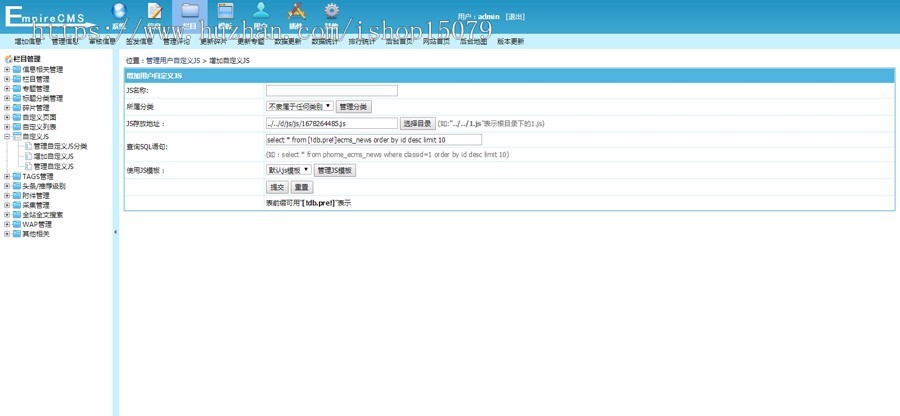This screenshot has width=900, height=416.
Task: Click folder icon of 标题分类管理
Action: point(17,99)
